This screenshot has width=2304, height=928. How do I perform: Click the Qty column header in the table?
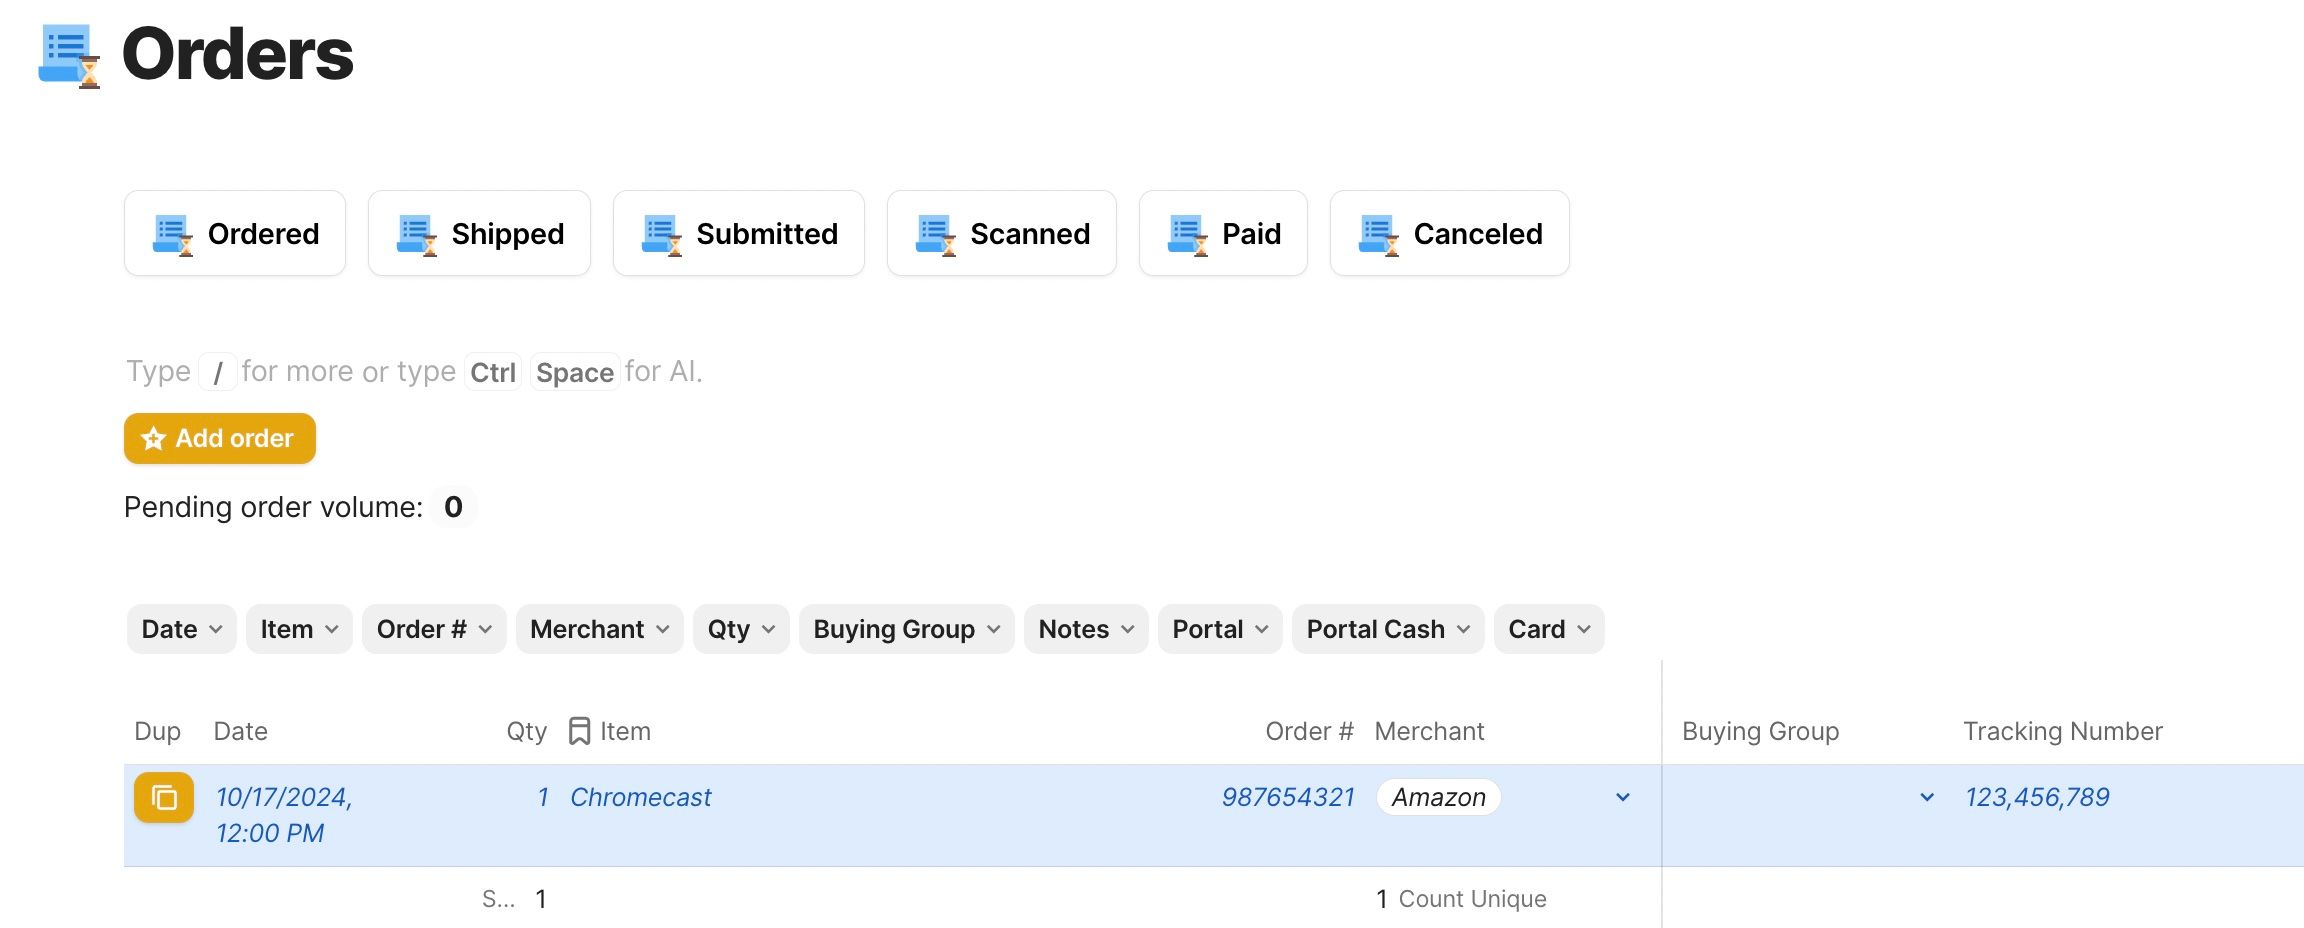pos(527,731)
